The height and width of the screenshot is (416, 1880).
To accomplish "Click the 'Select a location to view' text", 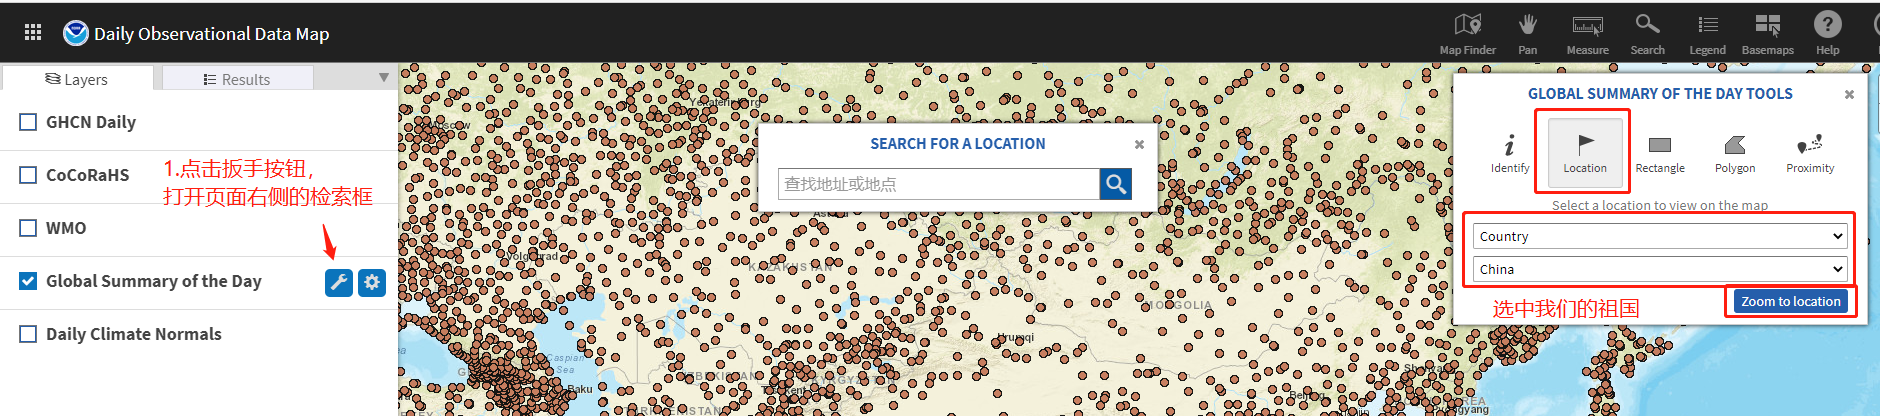I will (1660, 205).
